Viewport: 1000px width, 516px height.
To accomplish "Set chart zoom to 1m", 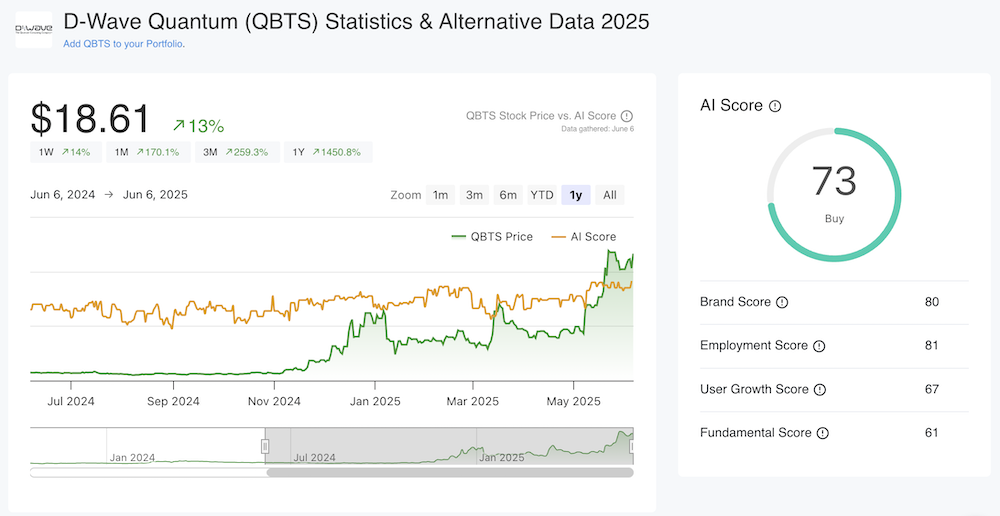I will 441,195.
